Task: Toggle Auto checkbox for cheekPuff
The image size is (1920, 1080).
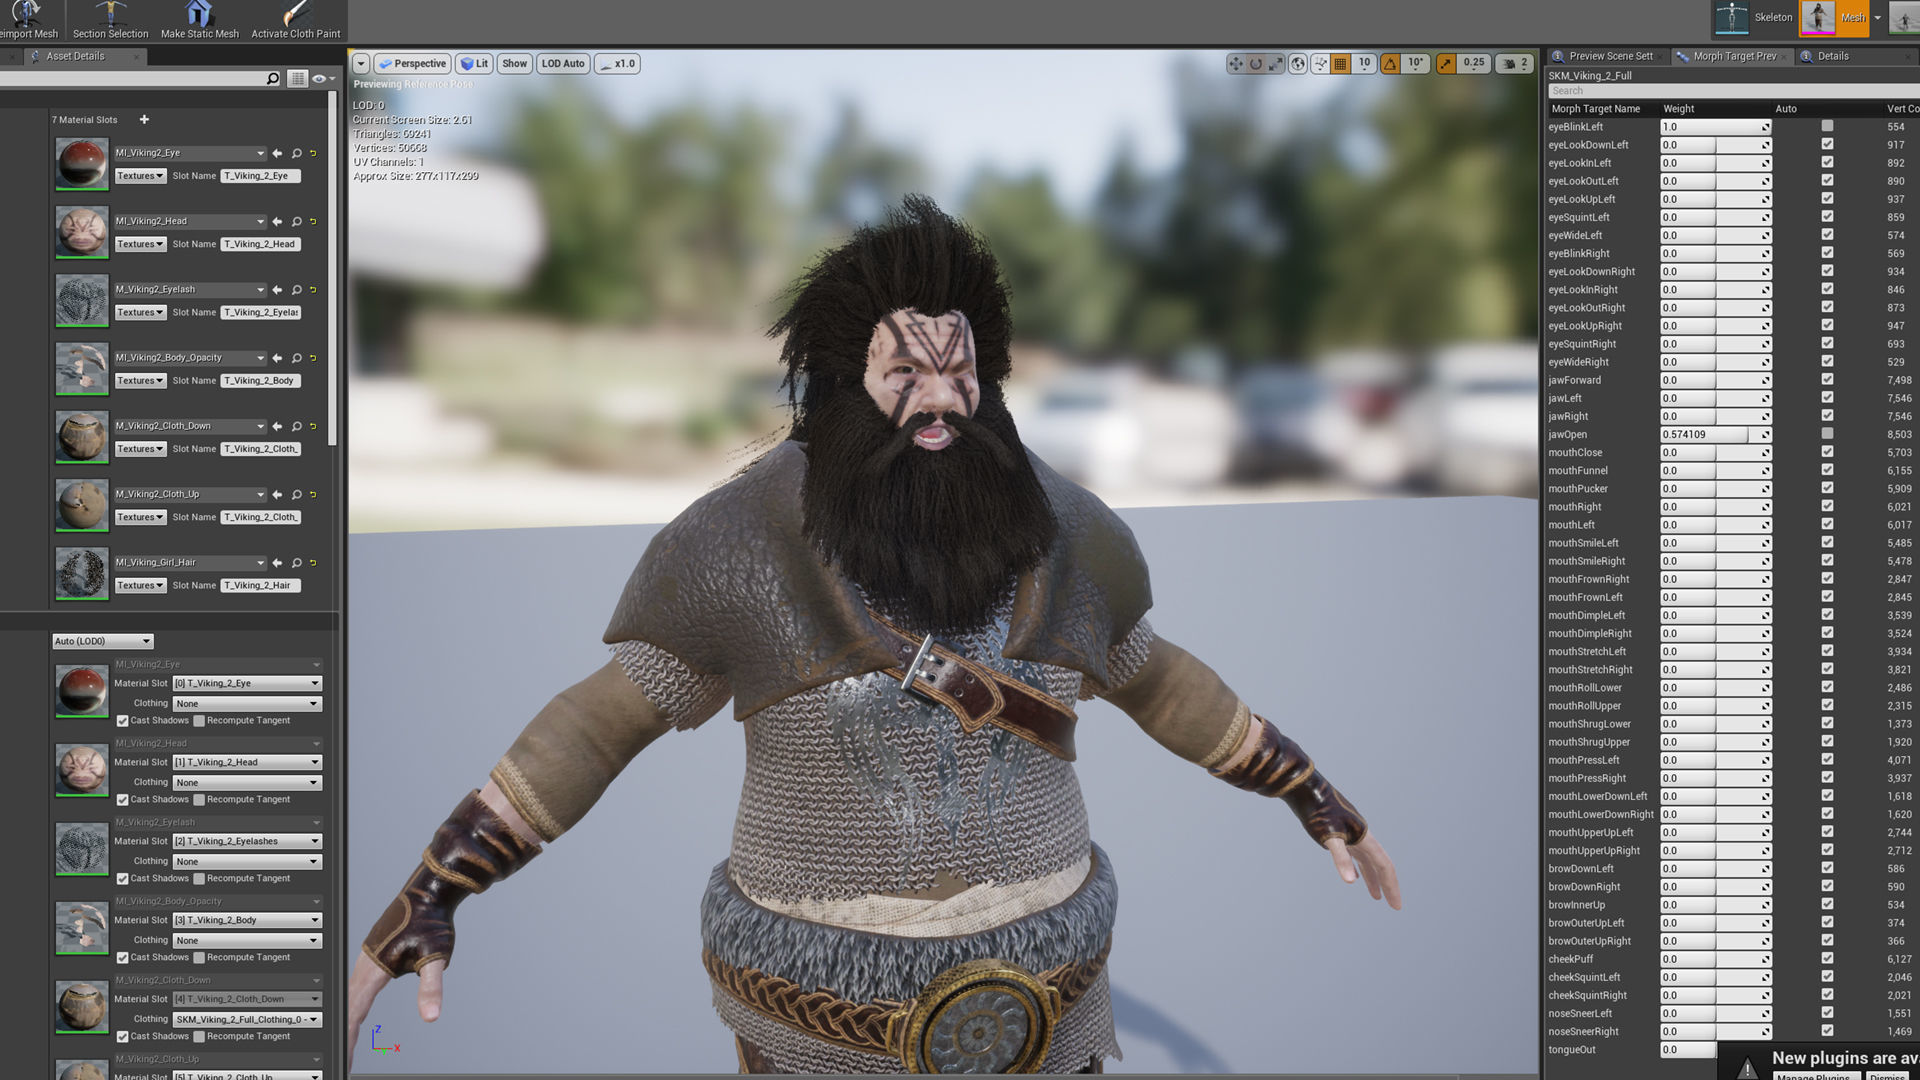Action: click(x=1827, y=959)
